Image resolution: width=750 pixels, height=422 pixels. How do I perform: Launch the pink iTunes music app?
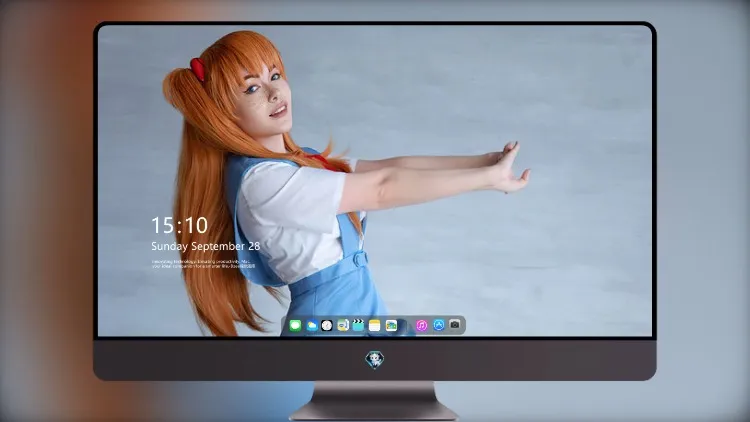(x=421, y=326)
